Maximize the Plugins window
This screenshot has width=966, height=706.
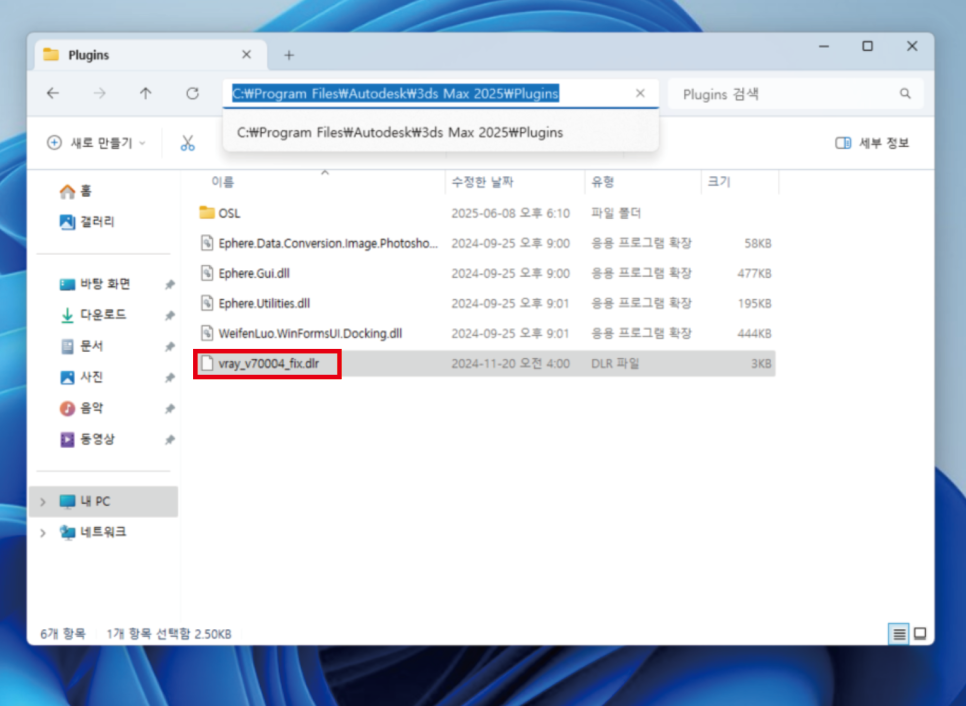pos(867,46)
